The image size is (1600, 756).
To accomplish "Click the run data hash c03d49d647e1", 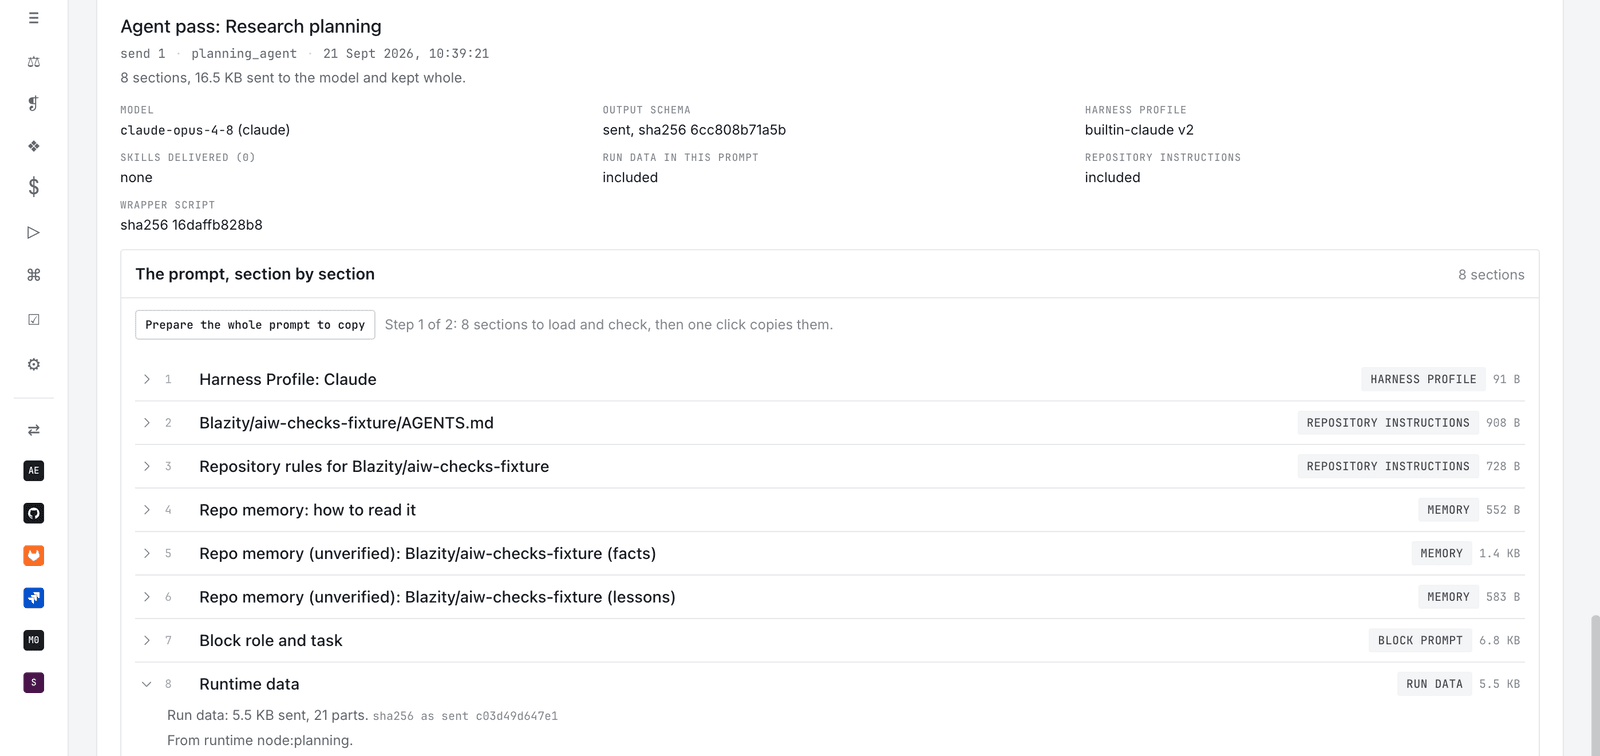I will click(516, 716).
